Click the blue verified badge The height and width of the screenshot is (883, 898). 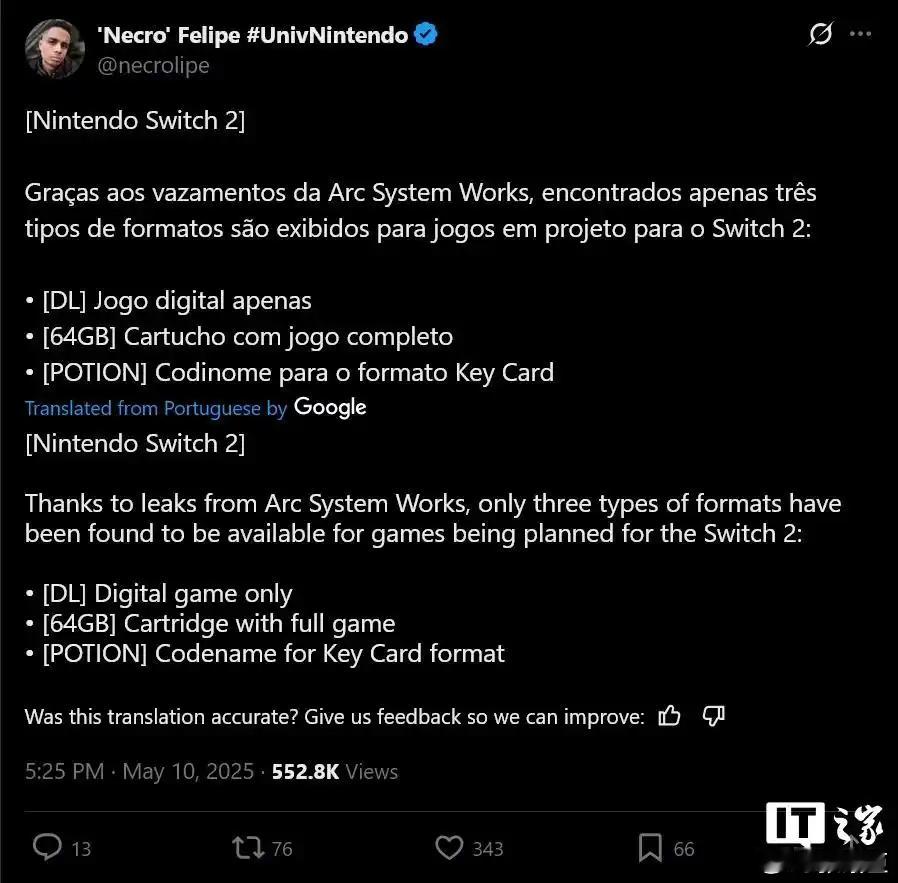pos(426,34)
